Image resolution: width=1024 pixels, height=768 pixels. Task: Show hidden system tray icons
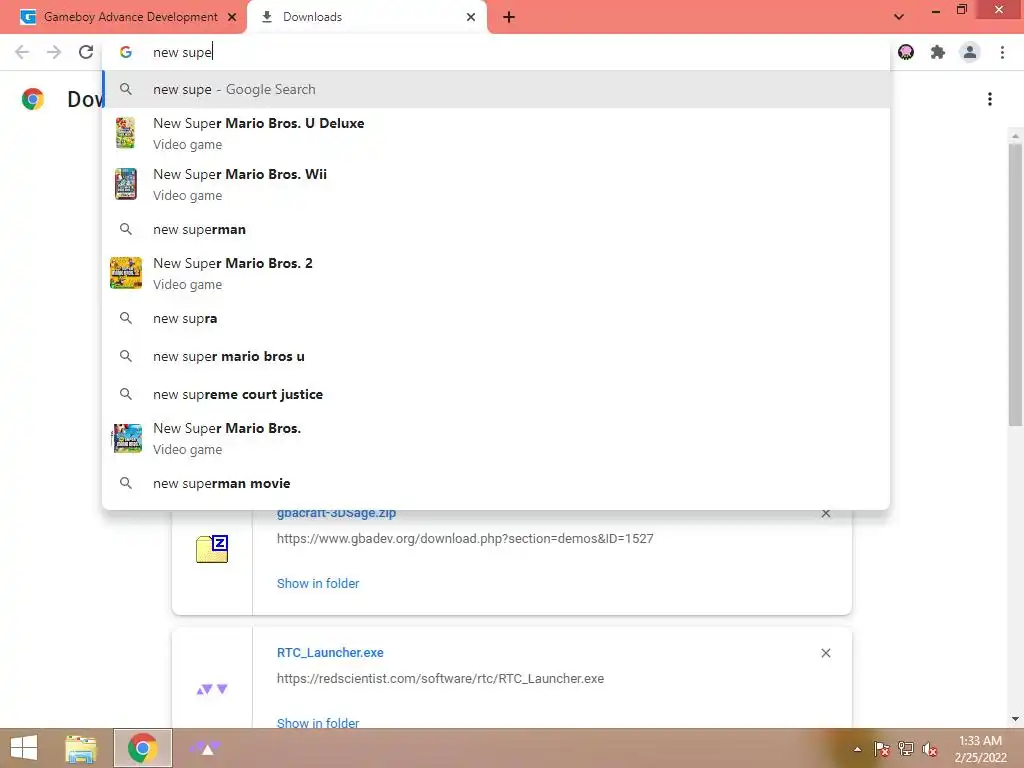click(x=857, y=749)
